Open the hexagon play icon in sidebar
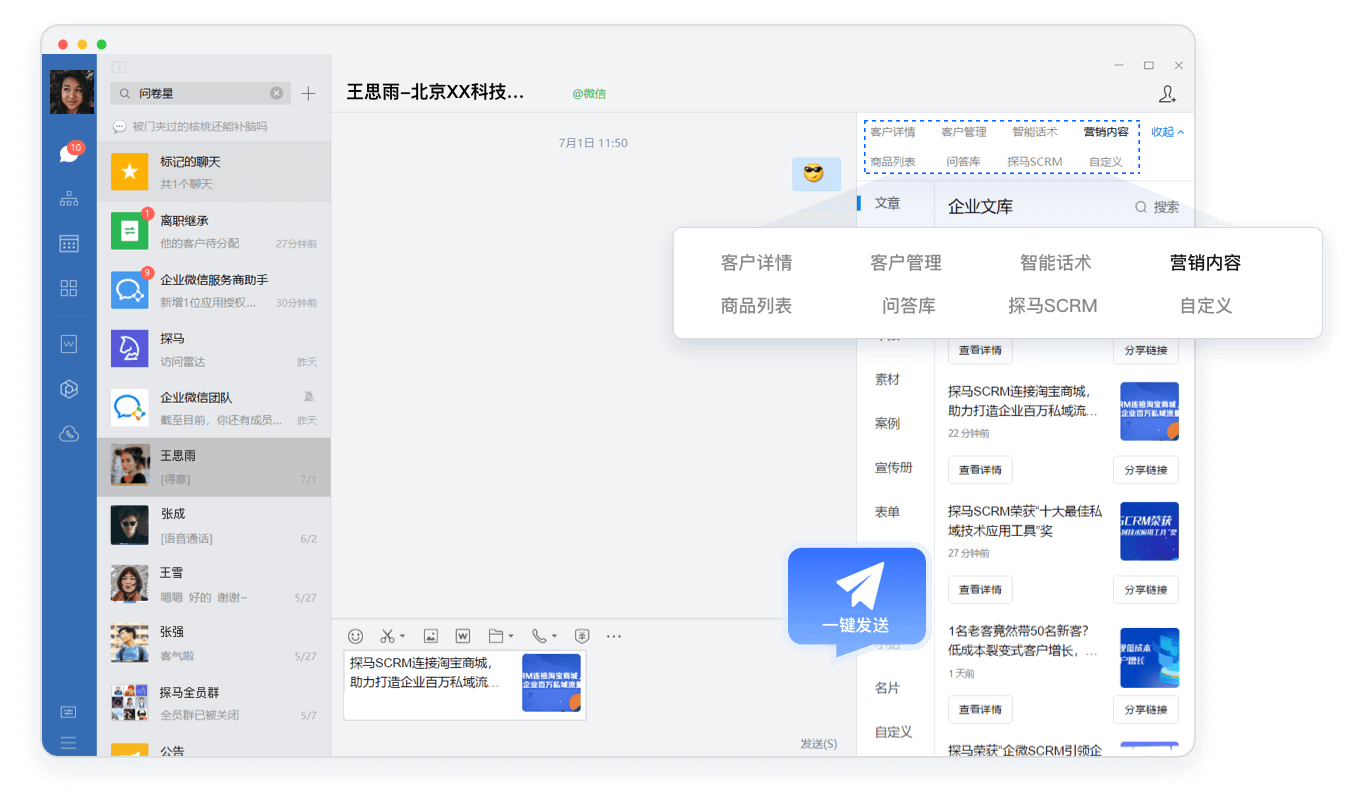Screen dimensions: 1372x808 pos(69,389)
